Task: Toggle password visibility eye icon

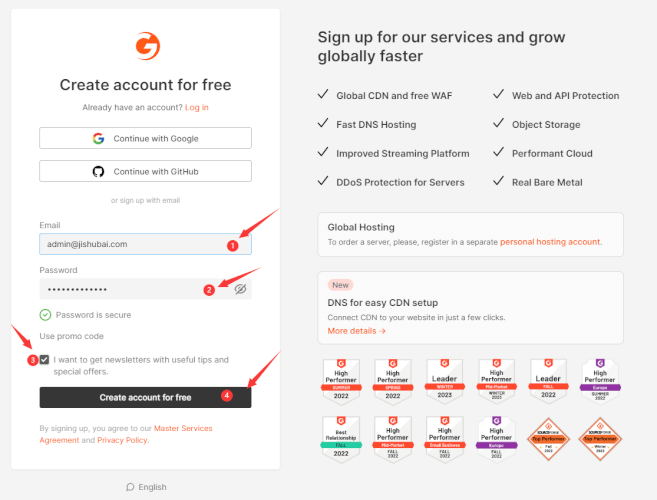Action: point(240,289)
